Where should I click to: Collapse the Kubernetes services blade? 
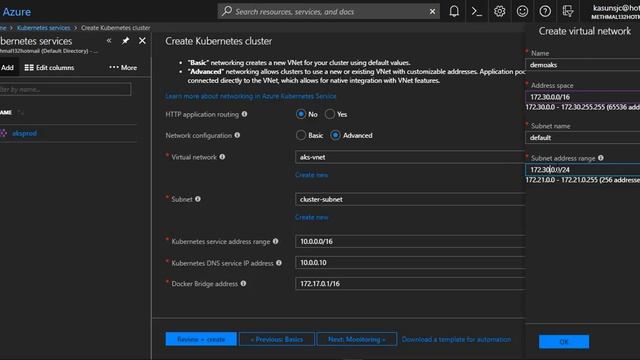point(109,40)
